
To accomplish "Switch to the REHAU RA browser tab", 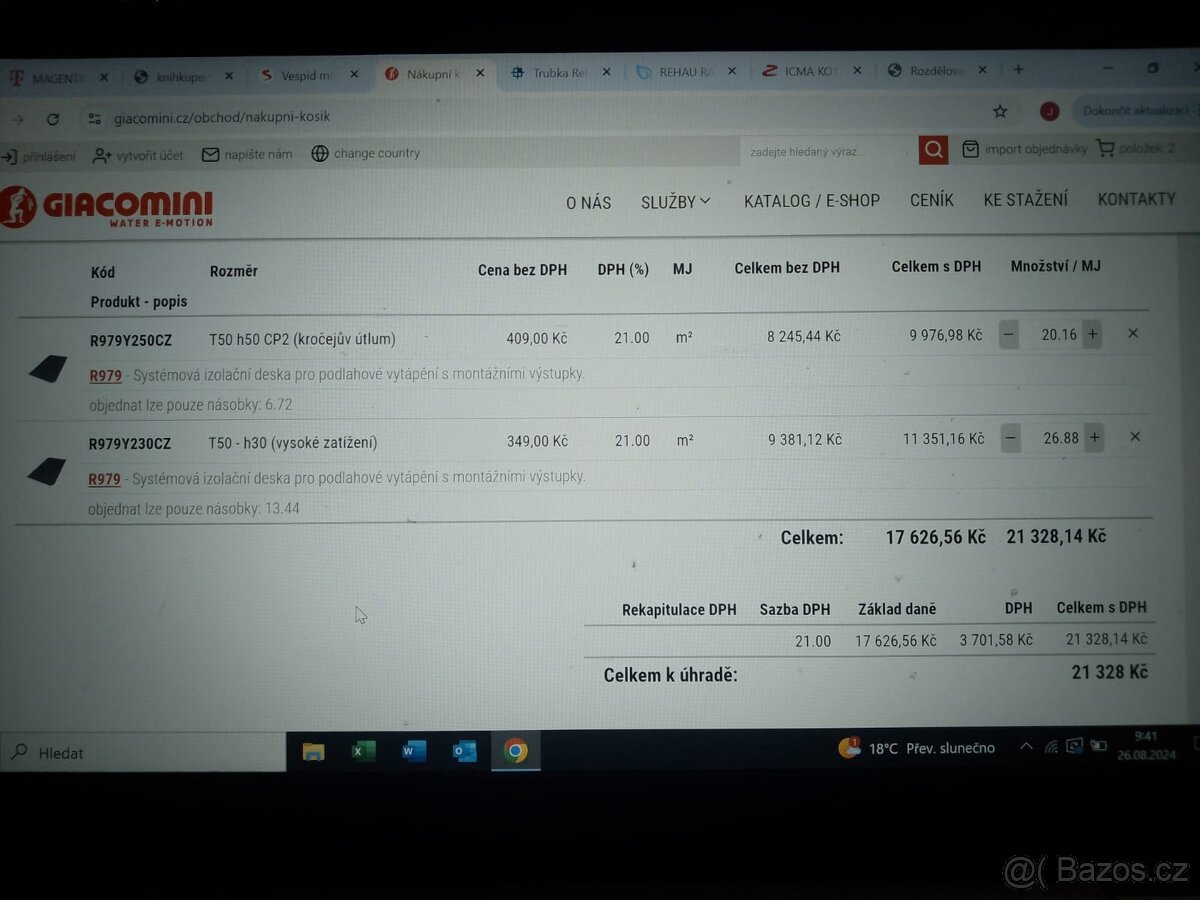I will point(685,72).
